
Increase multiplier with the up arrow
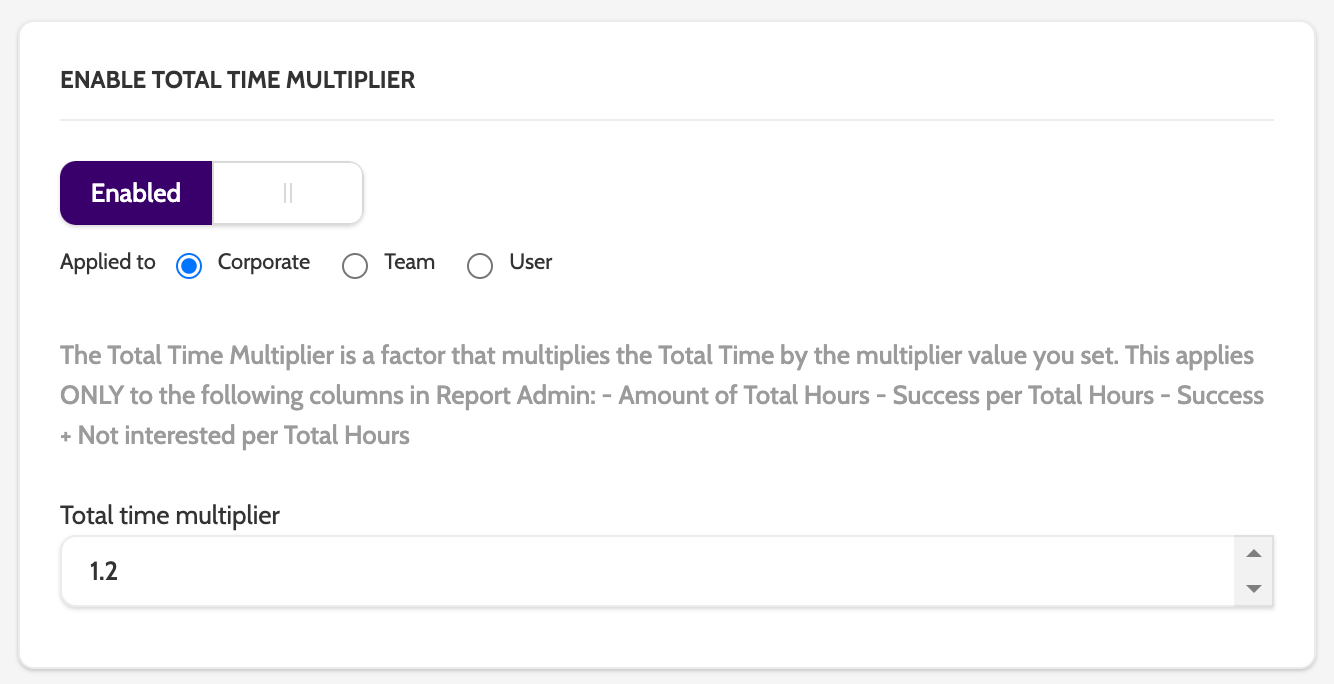click(1254, 553)
